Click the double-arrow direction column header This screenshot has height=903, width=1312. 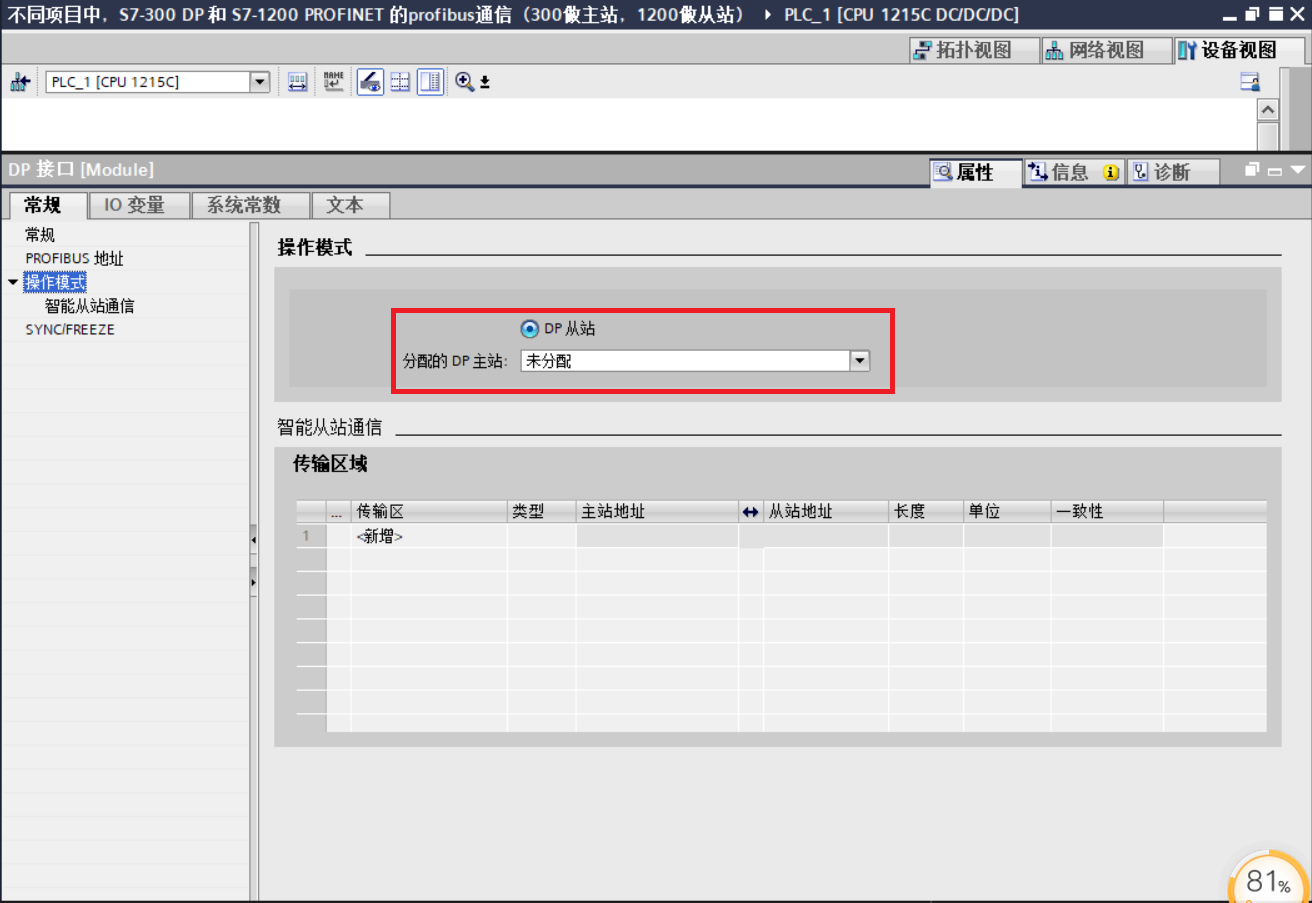tap(751, 511)
